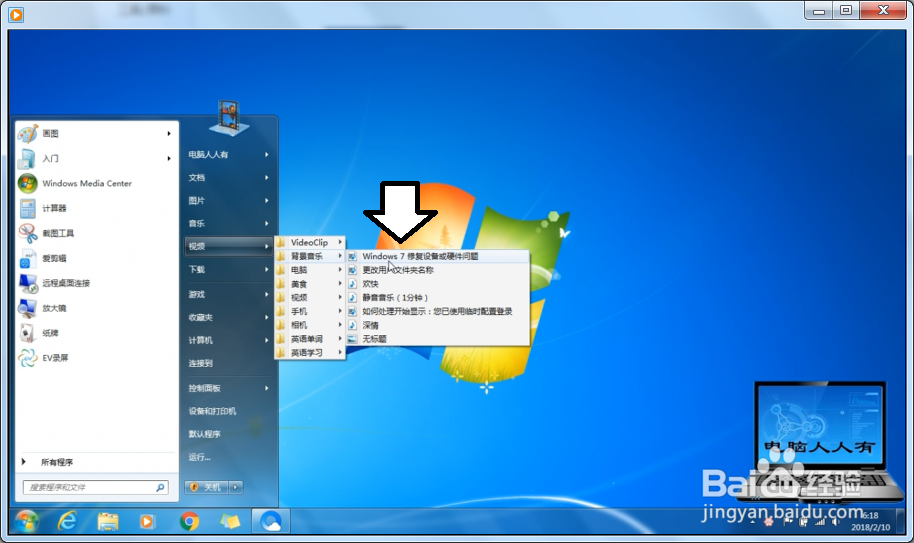Click the user account picture in Start menu
Screen dimensions: 914x543
pos(228,117)
